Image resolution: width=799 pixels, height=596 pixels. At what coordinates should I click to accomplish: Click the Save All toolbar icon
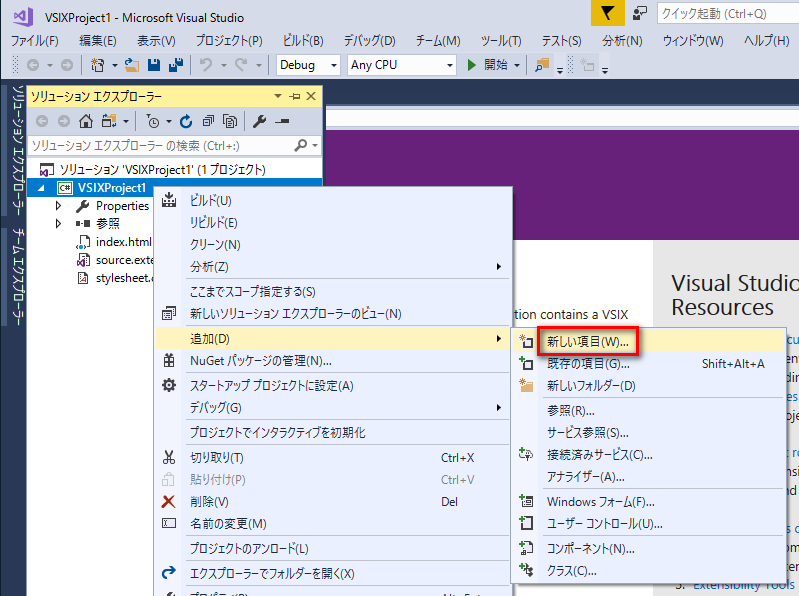click(176, 65)
